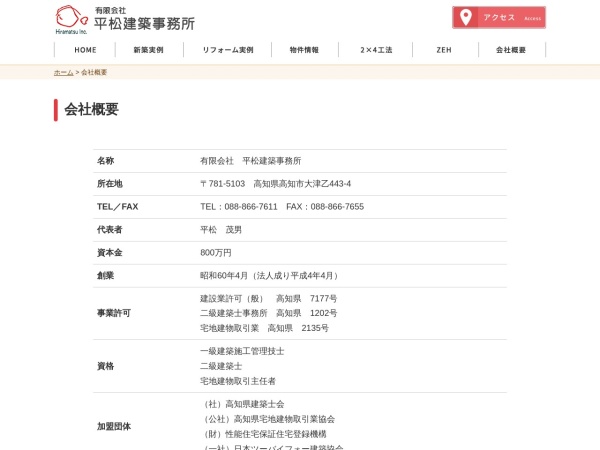Viewport: 600px width, 450px height.
Task: Click the 事業許可 row label
Action: (114, 313)
